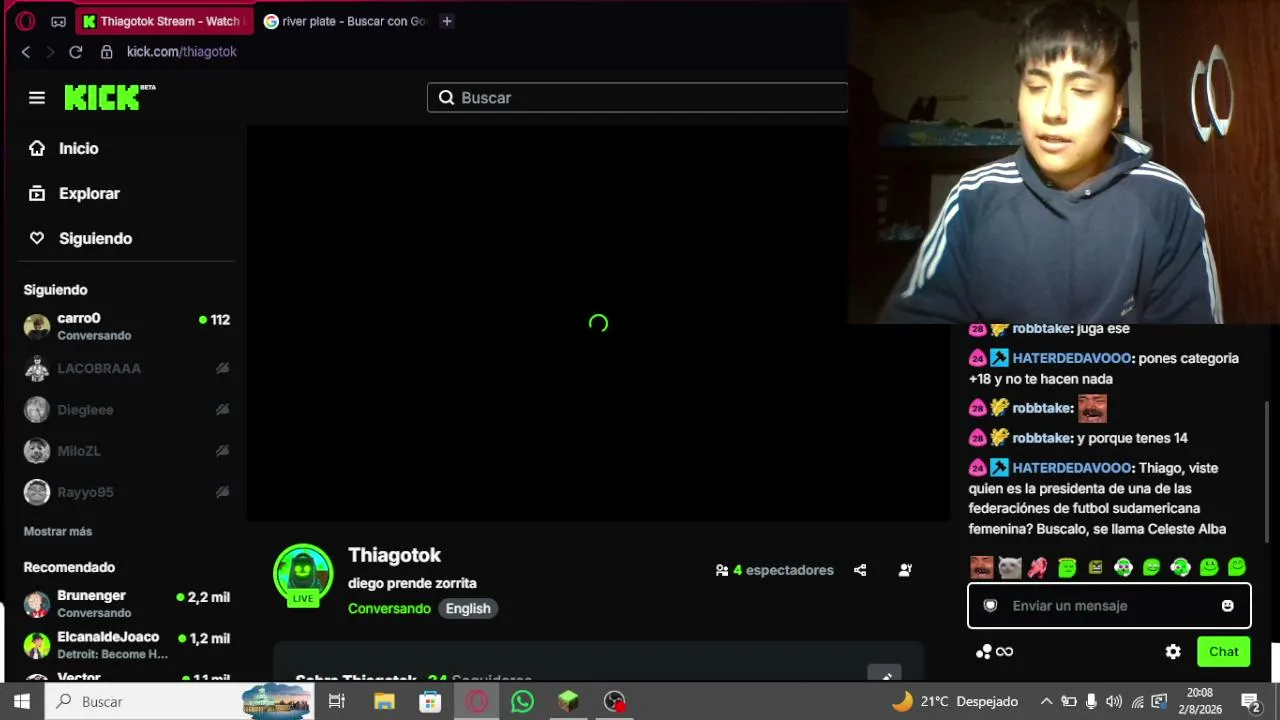Open Diegleee's channel from the sidebar

point(127,409)
